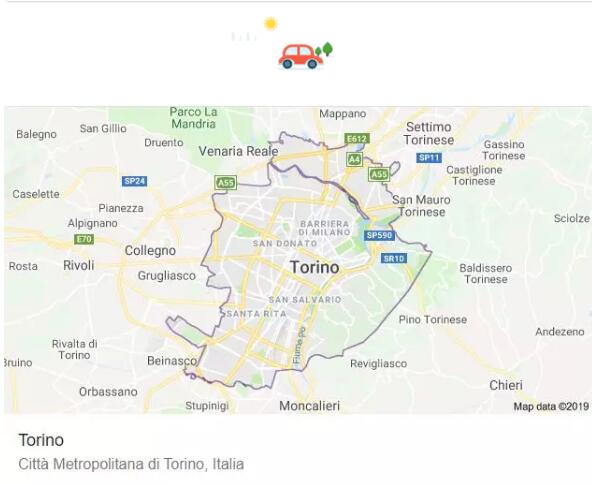The width and height of the screenshot is (592, 486).
Task: Open the Torino place title below map
Action: [x=41, y=440]
